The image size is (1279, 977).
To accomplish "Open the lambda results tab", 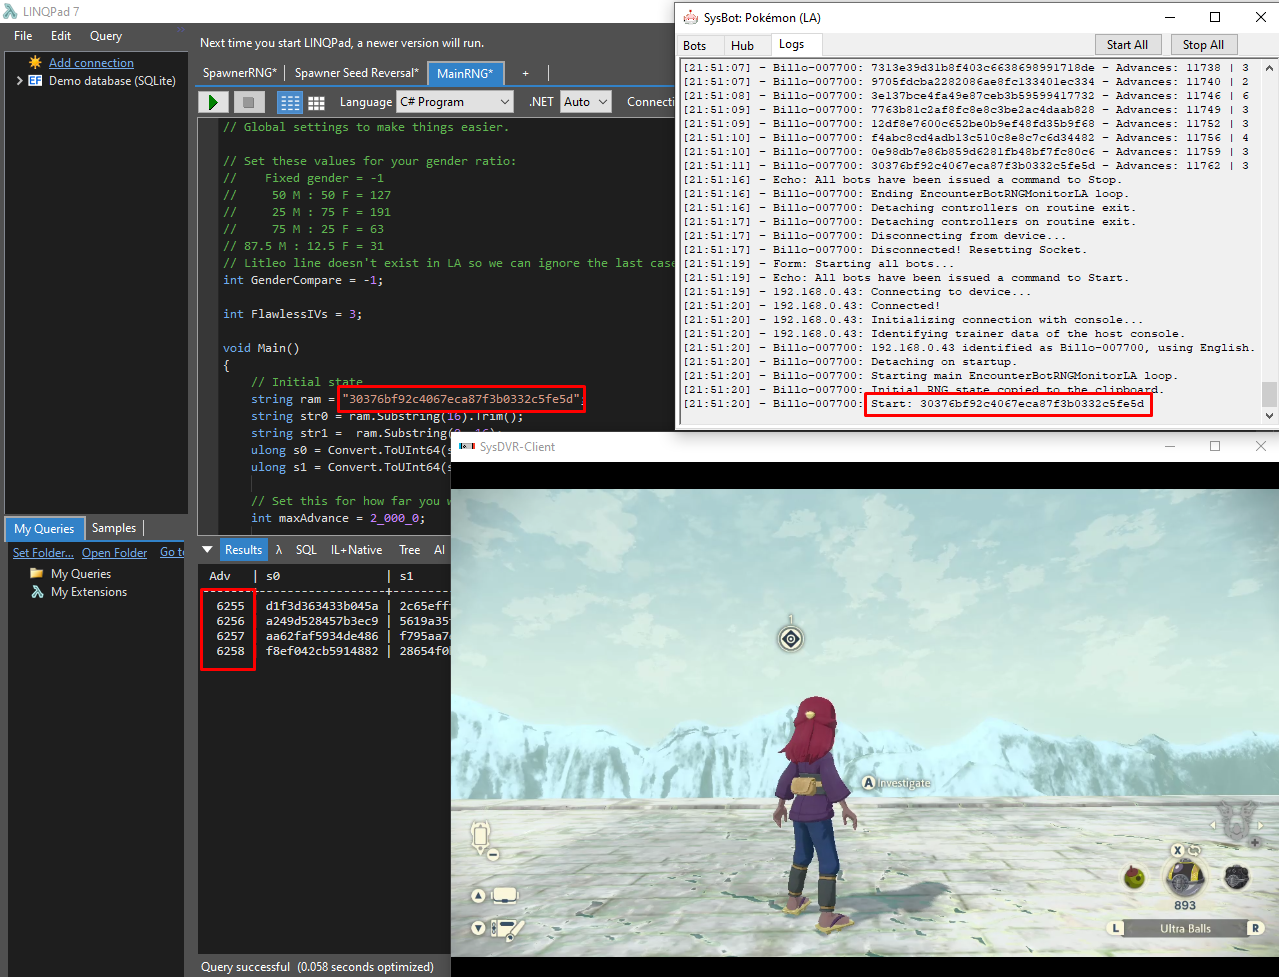I will pos(279,549).
